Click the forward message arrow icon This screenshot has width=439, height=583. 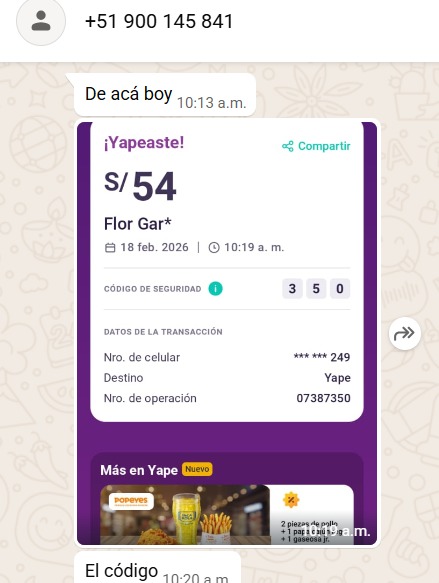click(404, 334)
